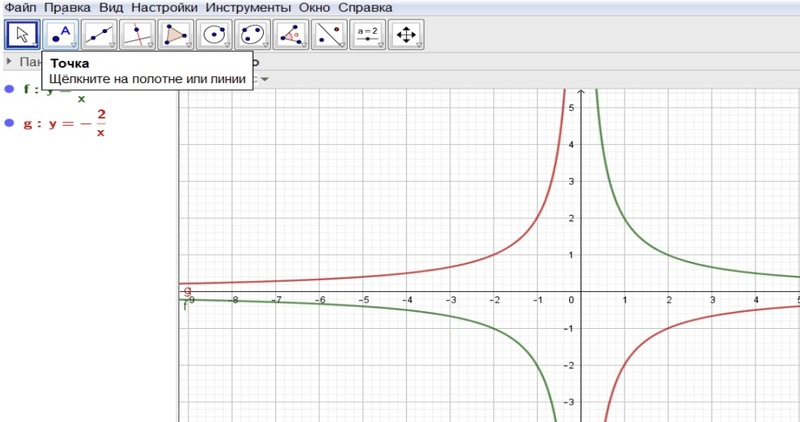Pick the Reflect about line tool
800x422 pixels.
(328, 35)
